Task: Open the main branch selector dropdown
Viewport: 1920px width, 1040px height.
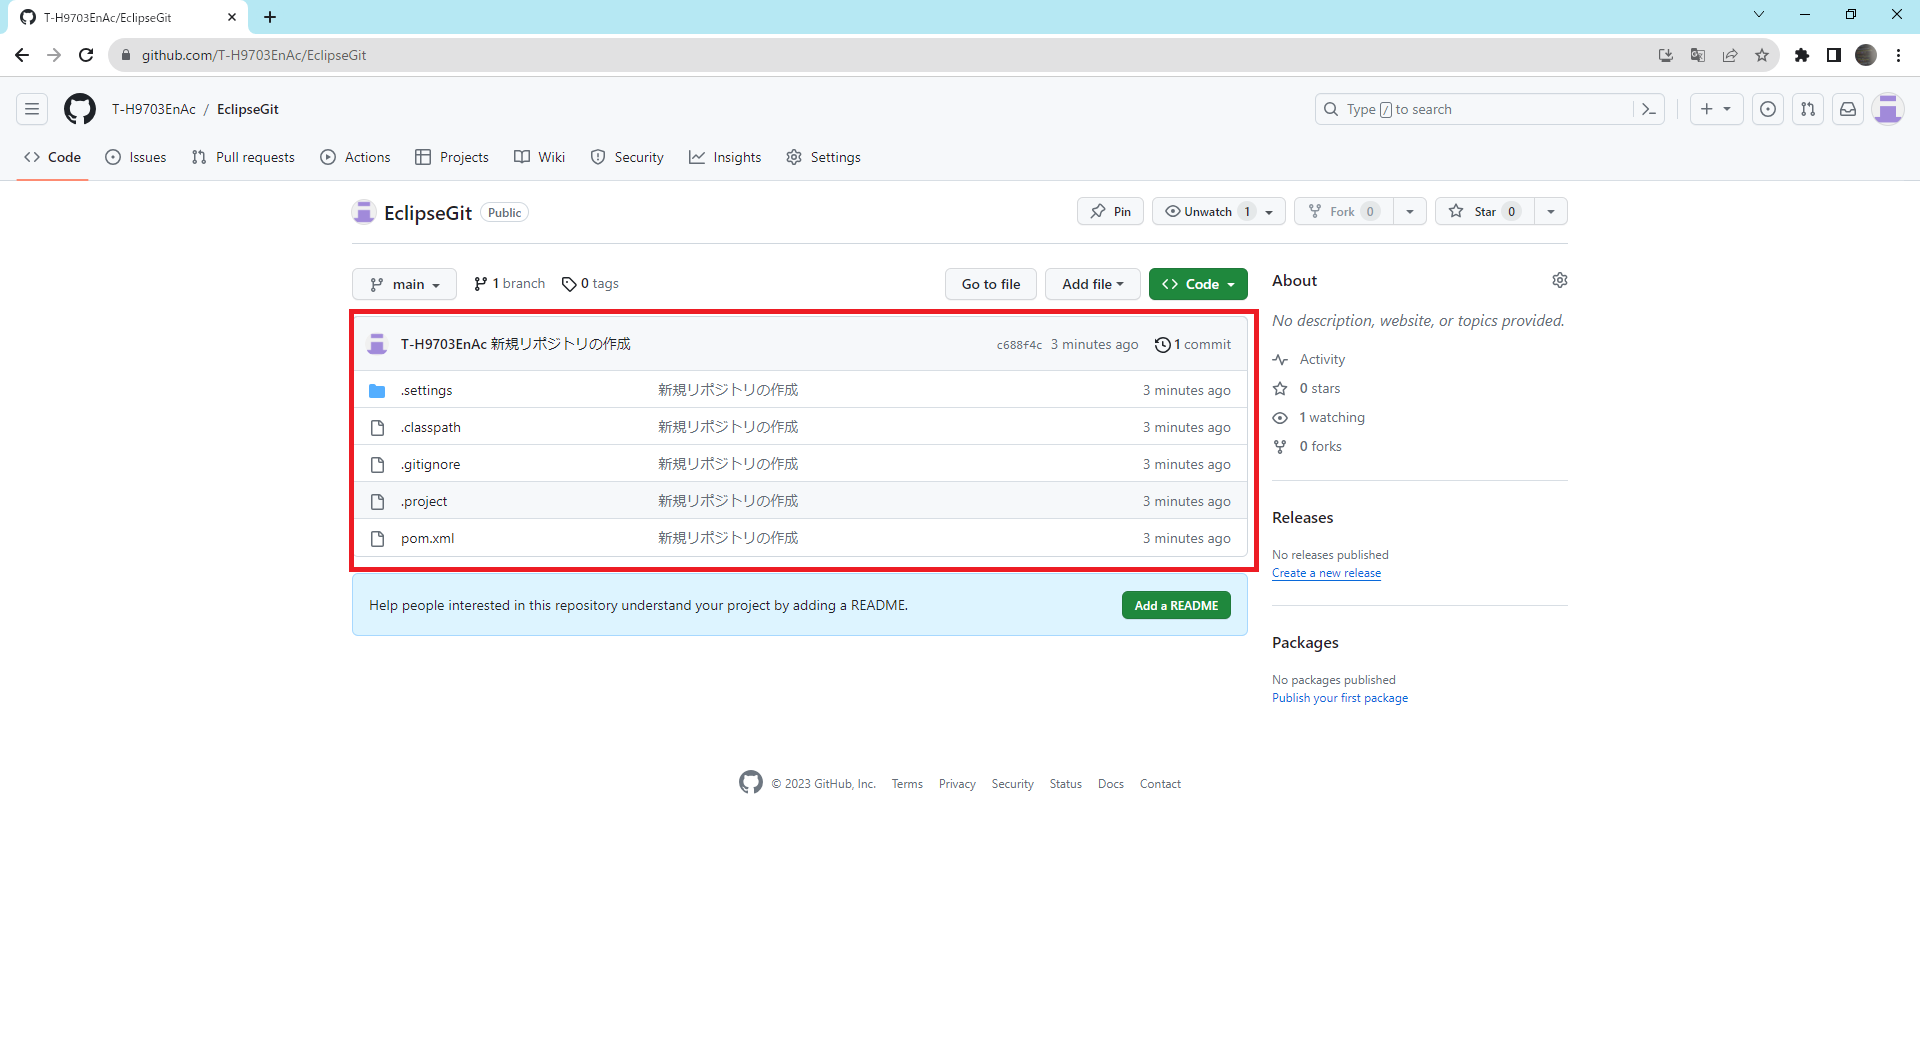Action: coord(404,284)
